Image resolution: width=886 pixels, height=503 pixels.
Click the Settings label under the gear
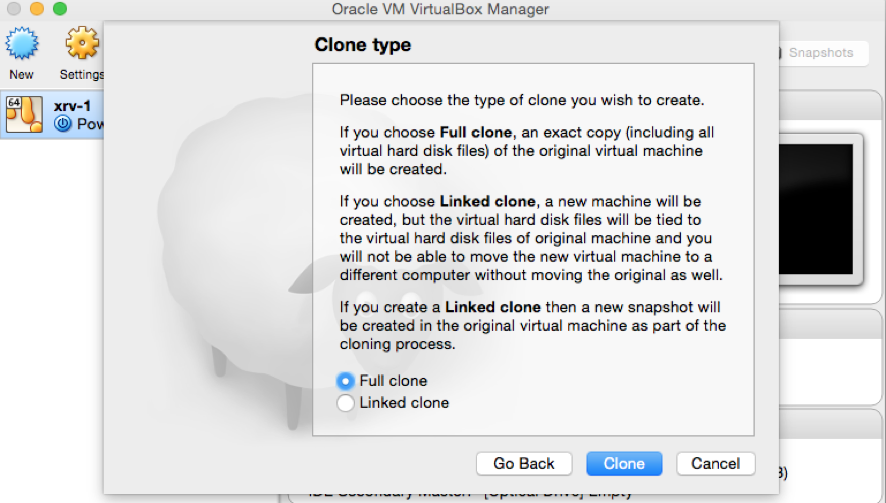[x=82, y=75]
